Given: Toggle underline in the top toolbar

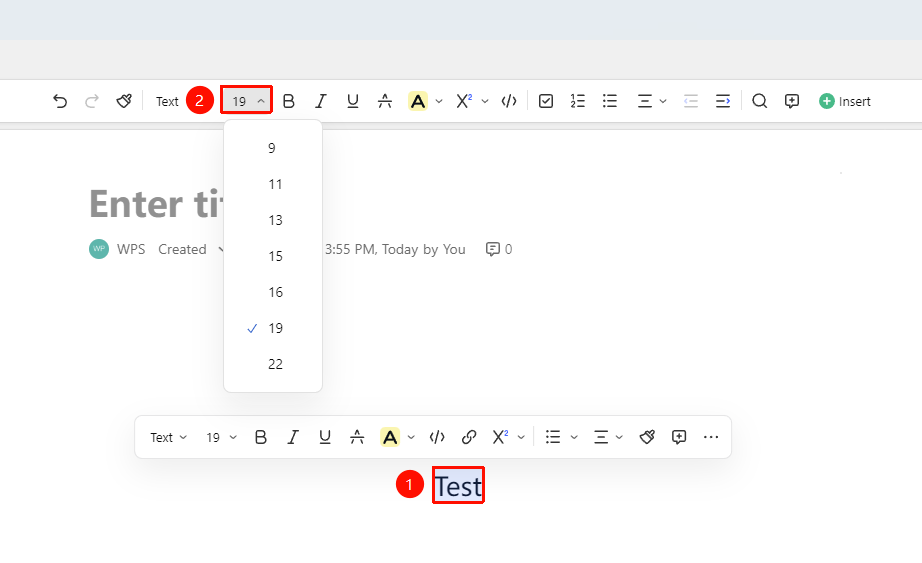Looking at the screenshot, I should click(352, 101).
